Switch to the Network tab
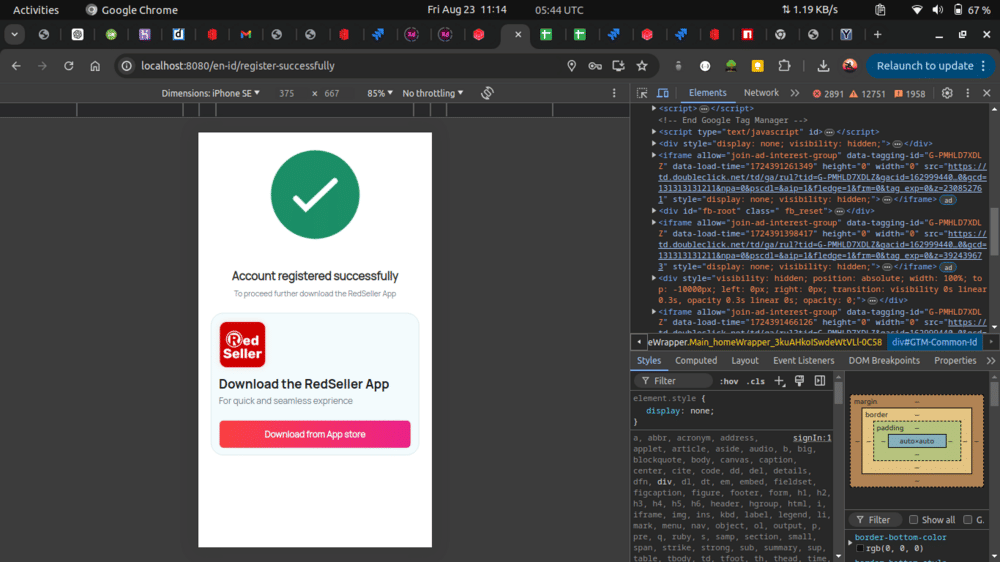1000x562 pixels. click(x=761, y=93)
